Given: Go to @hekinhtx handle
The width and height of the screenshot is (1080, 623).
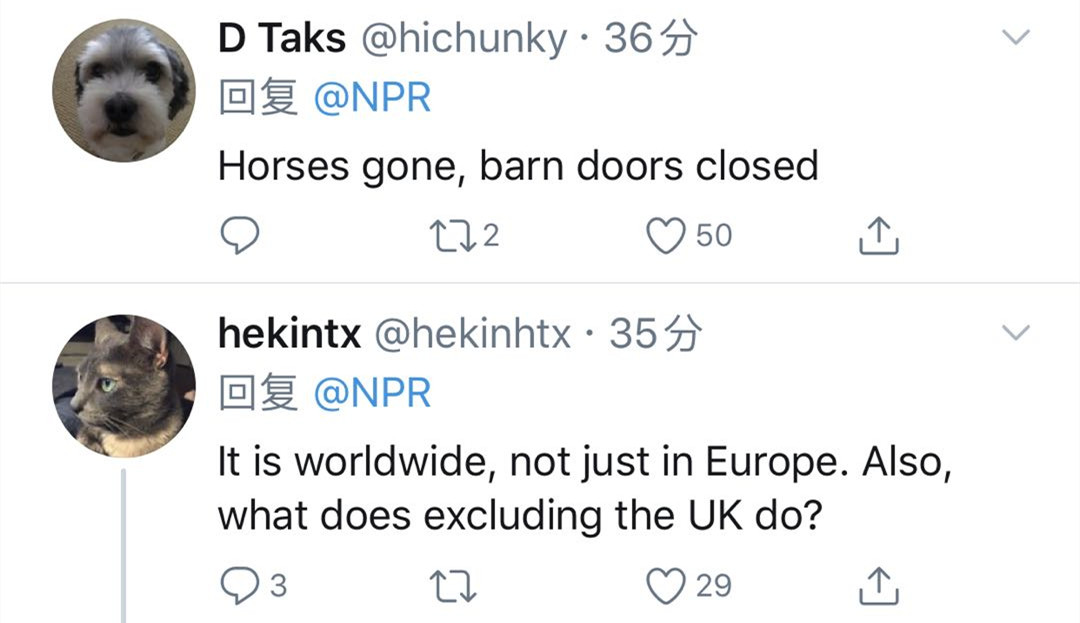Looking at the screenshot, I should pos(472,334).
